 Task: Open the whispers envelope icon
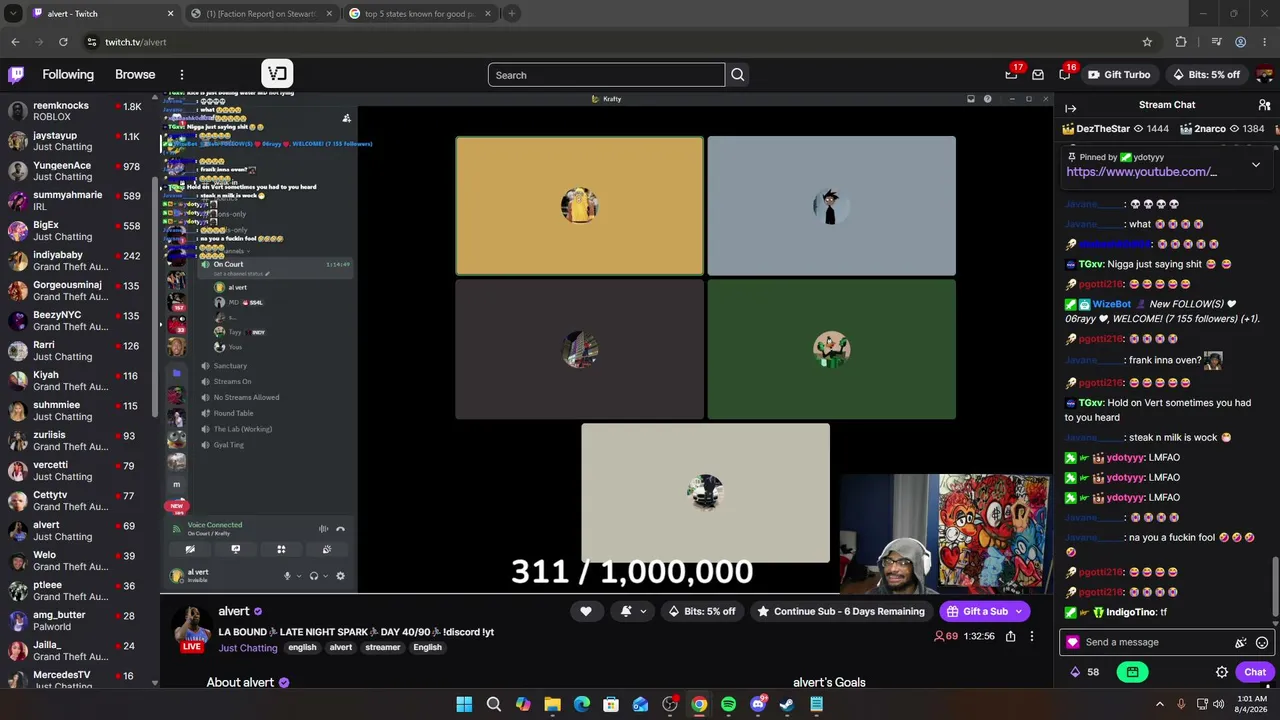(x=1038, y=75)
